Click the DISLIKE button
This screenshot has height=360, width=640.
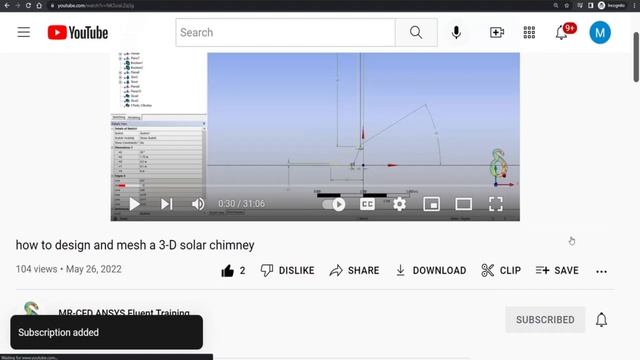click(287, 271)
